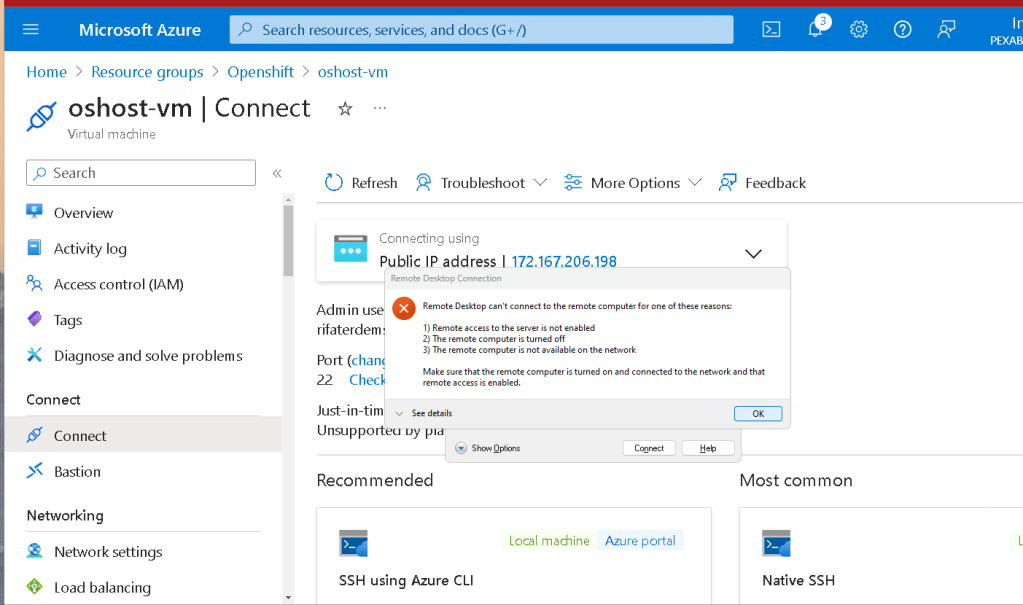The width and height of the screenshot is (1023, 605).
Task: Open the Help question mark icon
Action: click(x=902, y=29)
